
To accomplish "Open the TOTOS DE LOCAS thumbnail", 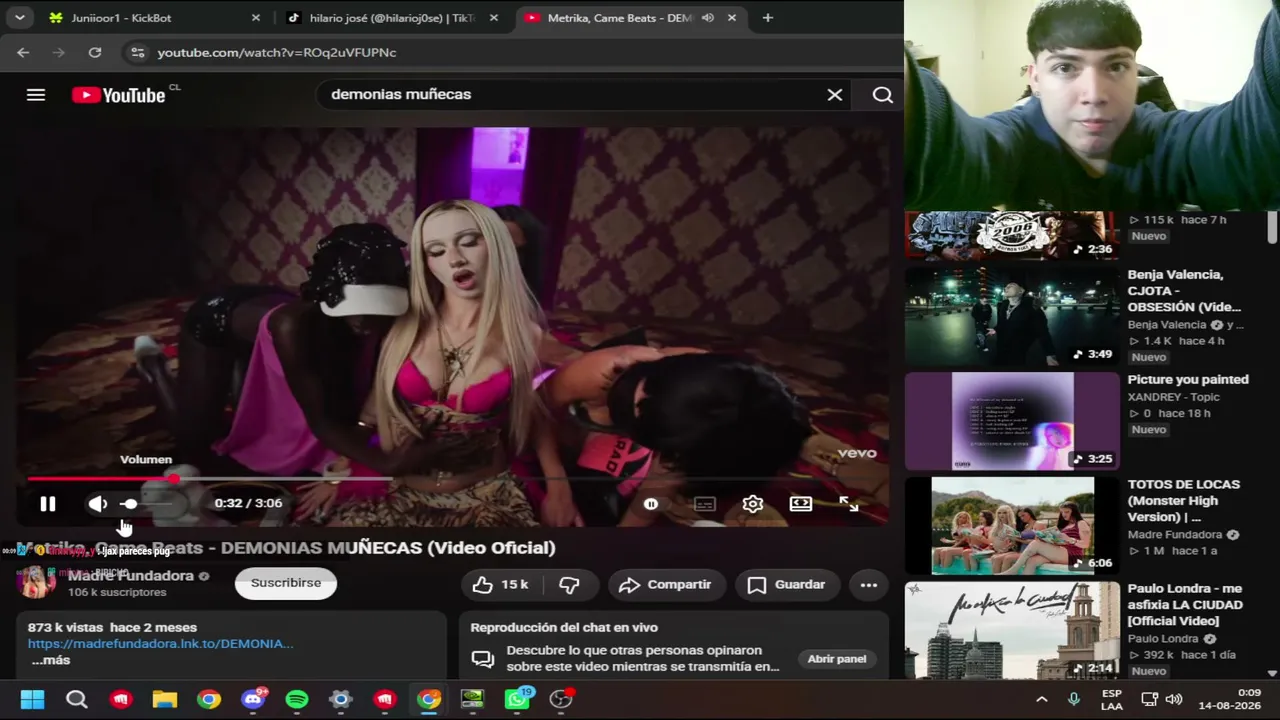I will (x=1012, y=526).
